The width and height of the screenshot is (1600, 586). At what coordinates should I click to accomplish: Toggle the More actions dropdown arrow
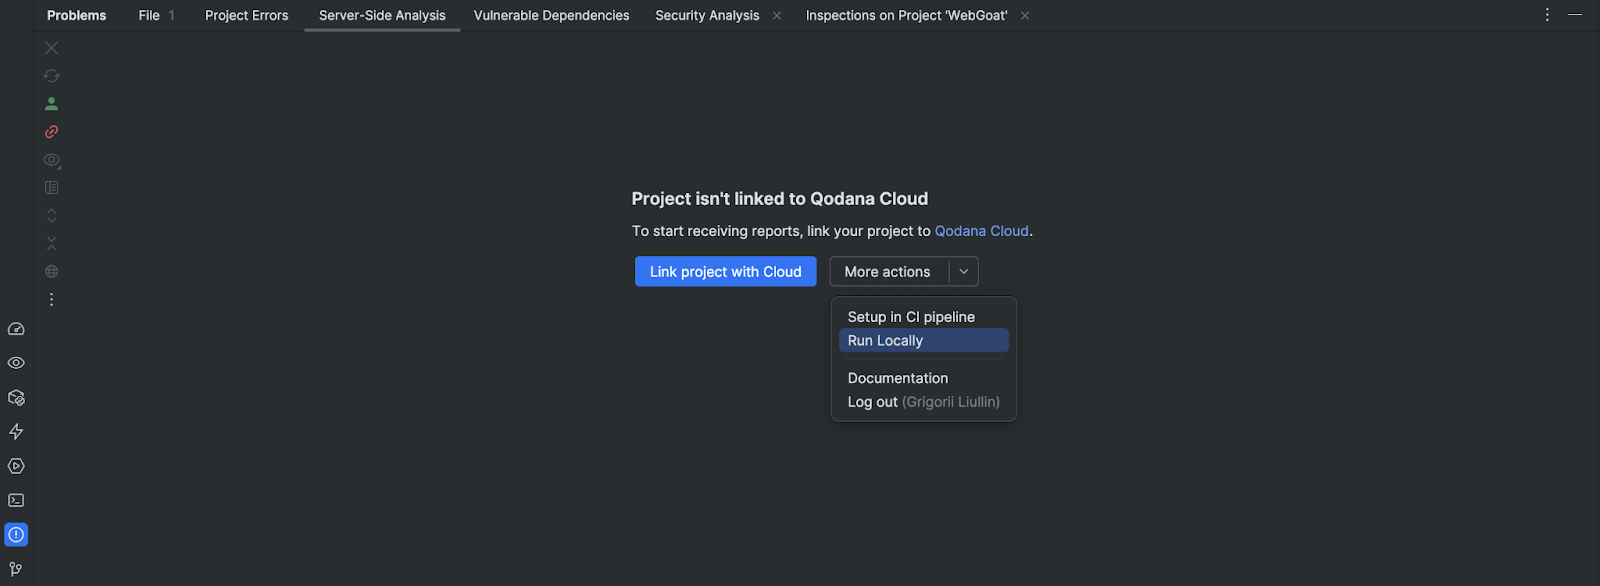(x=964, y=272)
